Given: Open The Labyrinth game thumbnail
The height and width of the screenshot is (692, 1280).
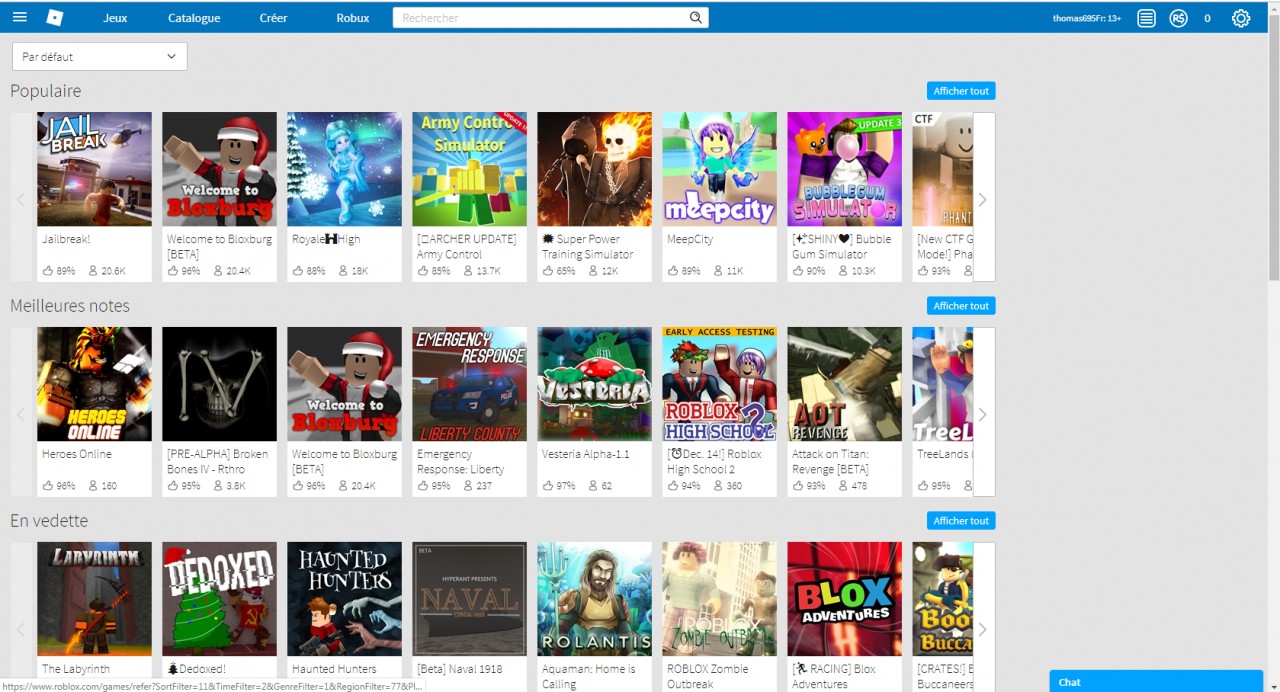Looking at the screenshot, I should [x=94, y=599].
